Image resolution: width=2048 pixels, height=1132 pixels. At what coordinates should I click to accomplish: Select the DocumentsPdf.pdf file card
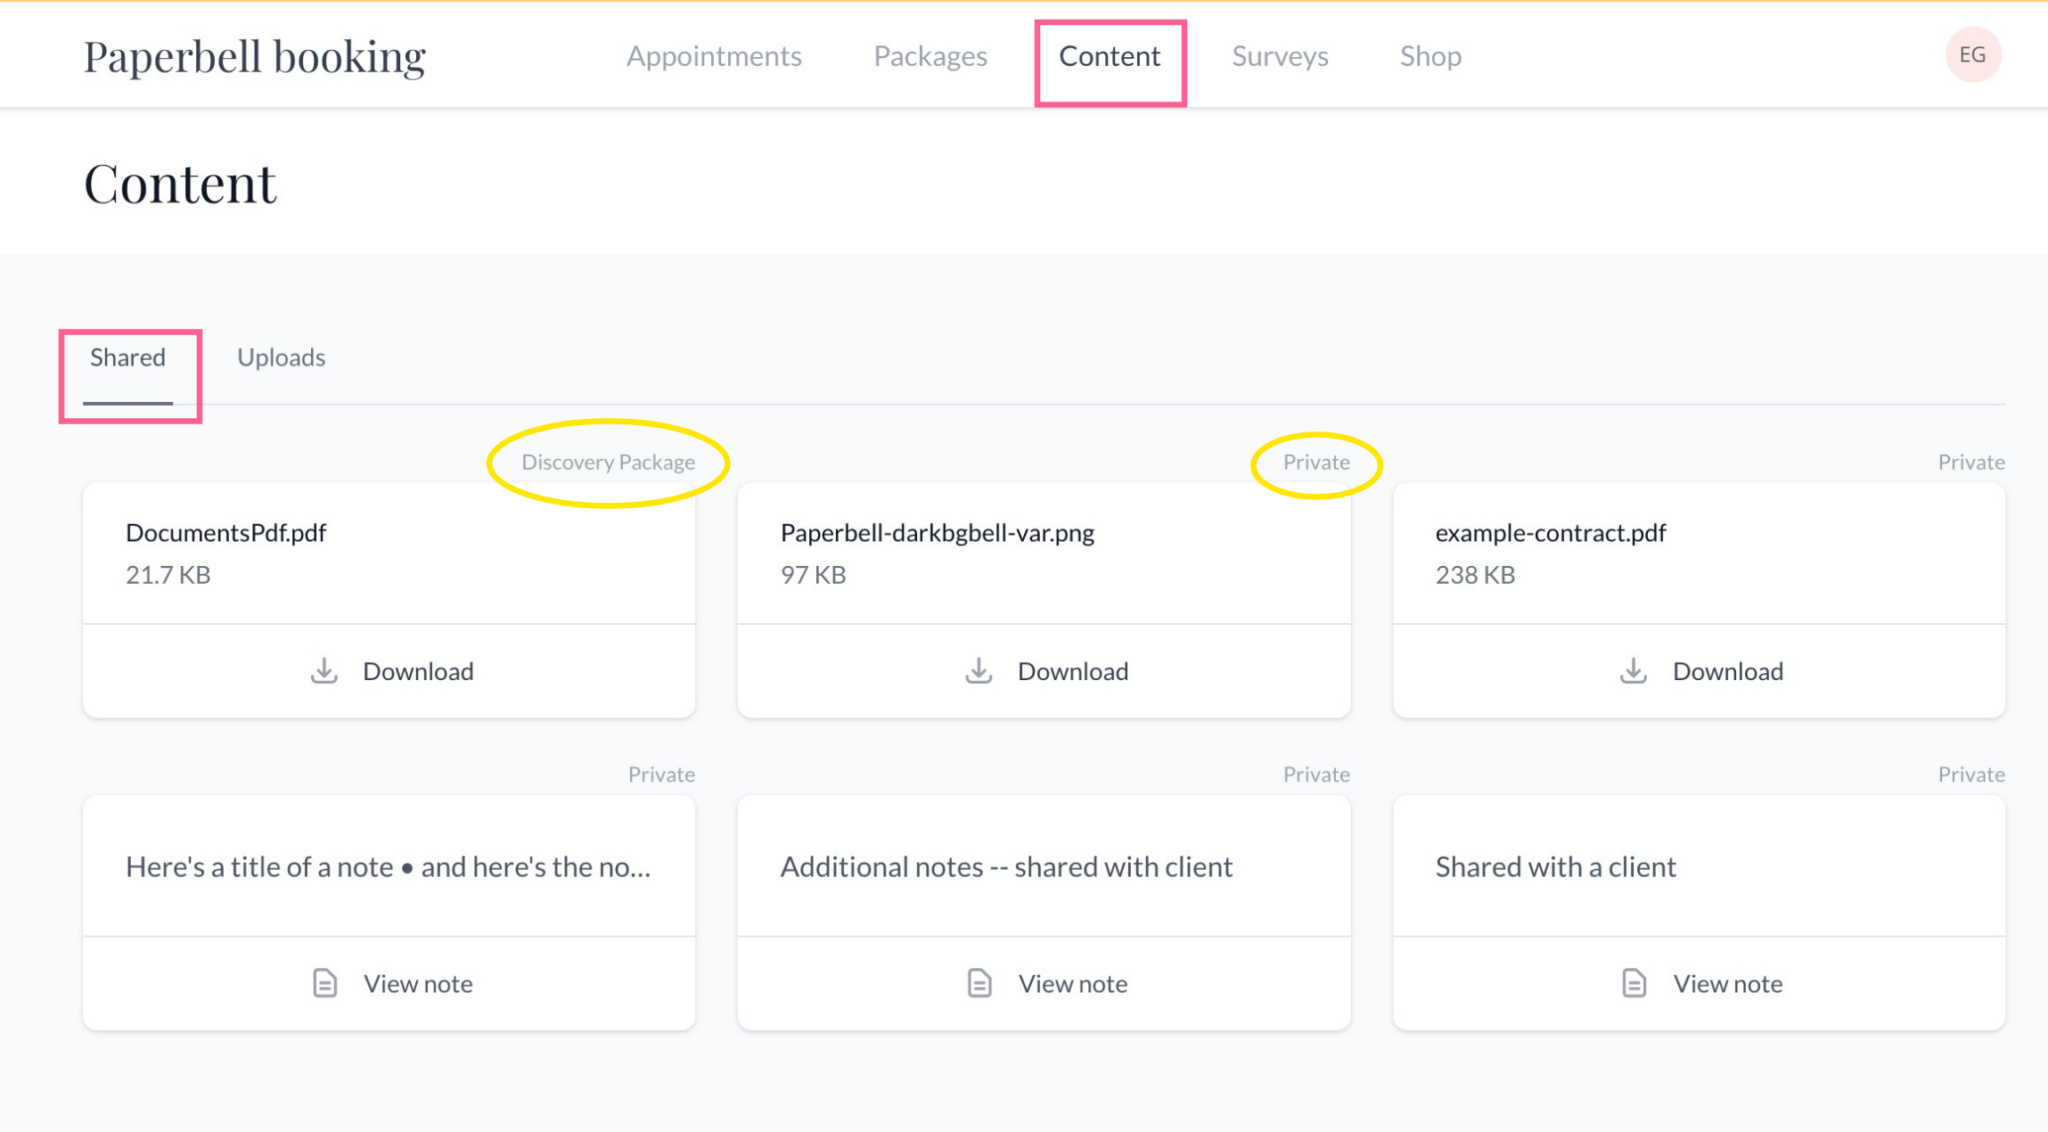389,552
